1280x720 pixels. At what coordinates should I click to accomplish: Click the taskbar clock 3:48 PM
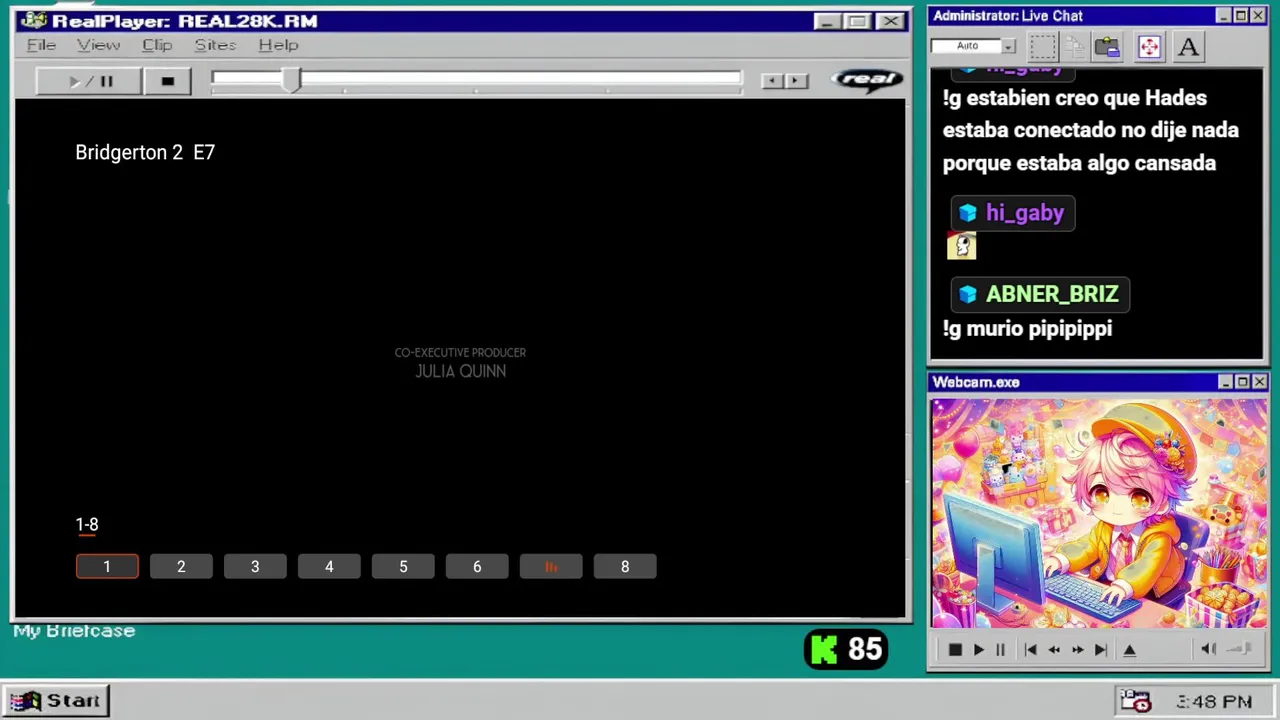(x=1214, y=702)
